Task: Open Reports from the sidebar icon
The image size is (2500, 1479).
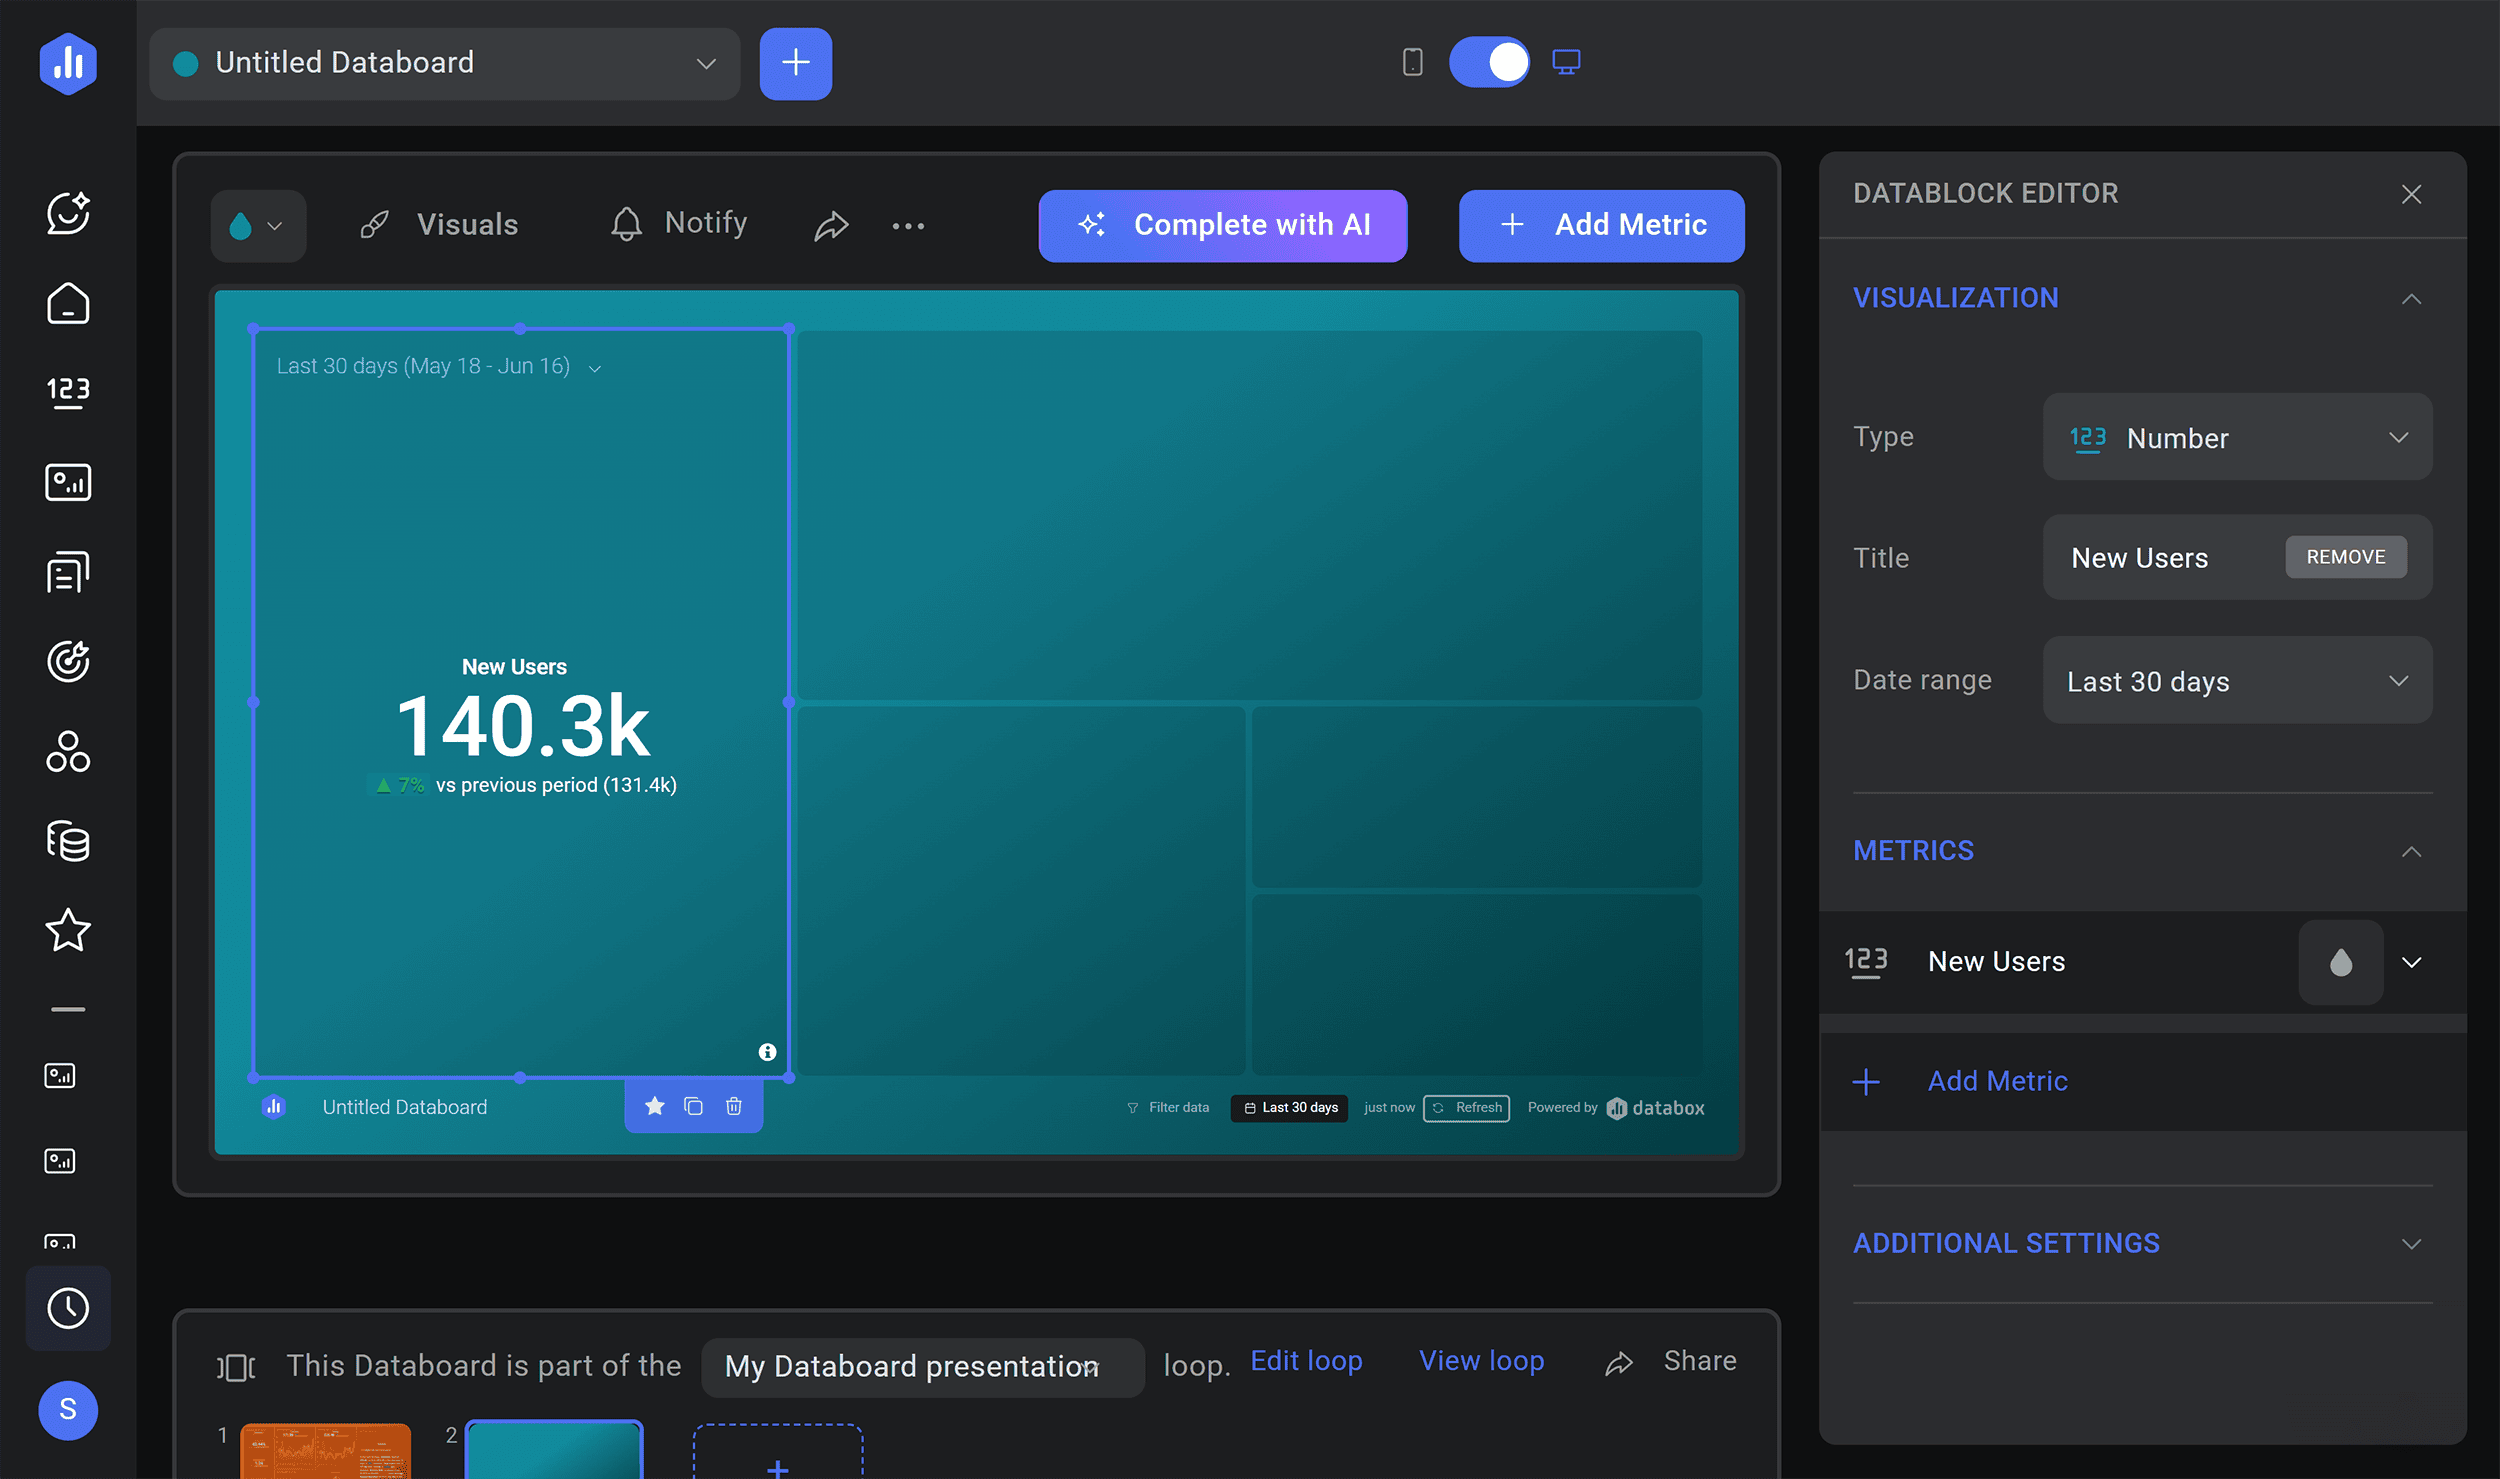Action: click(x=68, y=572)
